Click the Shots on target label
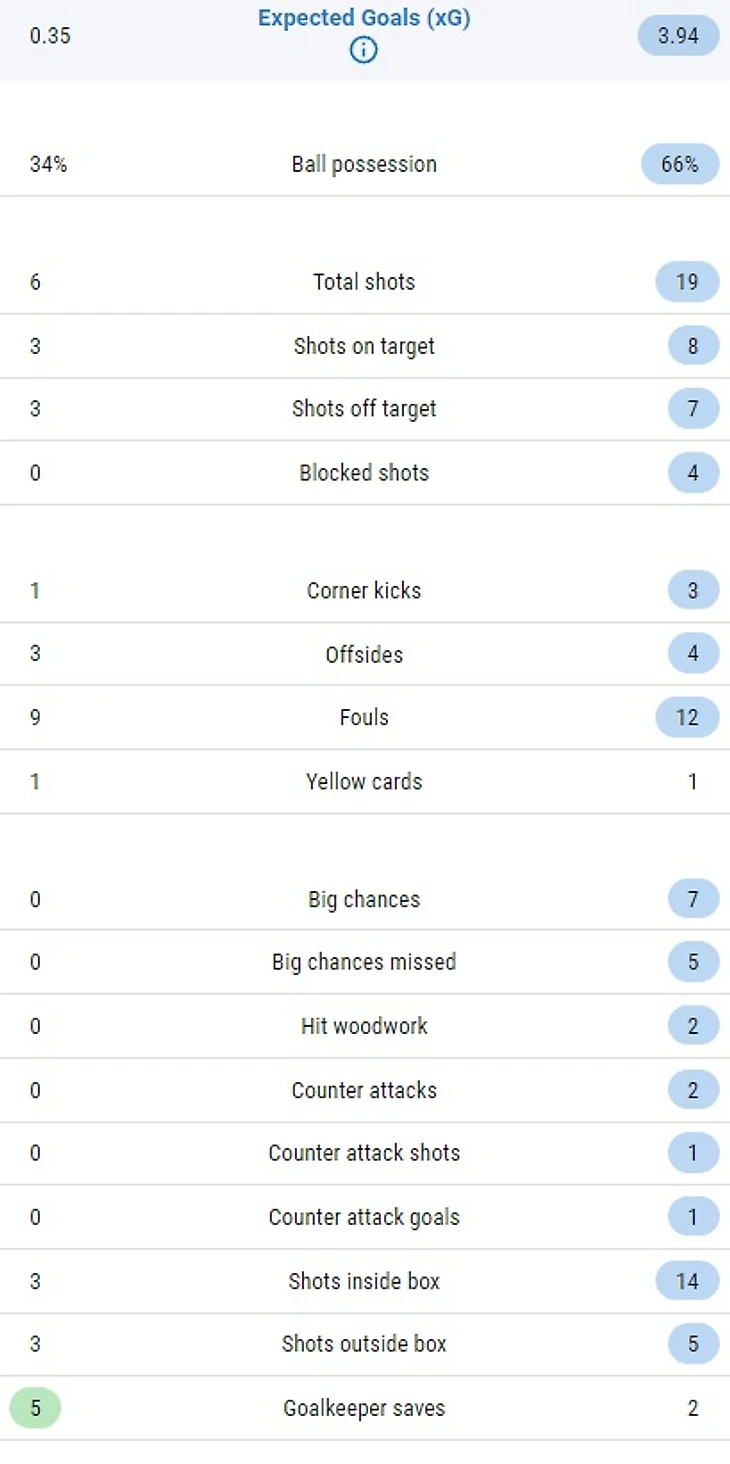Screen dimensions: 730x1464 click(x=364, y=346)
